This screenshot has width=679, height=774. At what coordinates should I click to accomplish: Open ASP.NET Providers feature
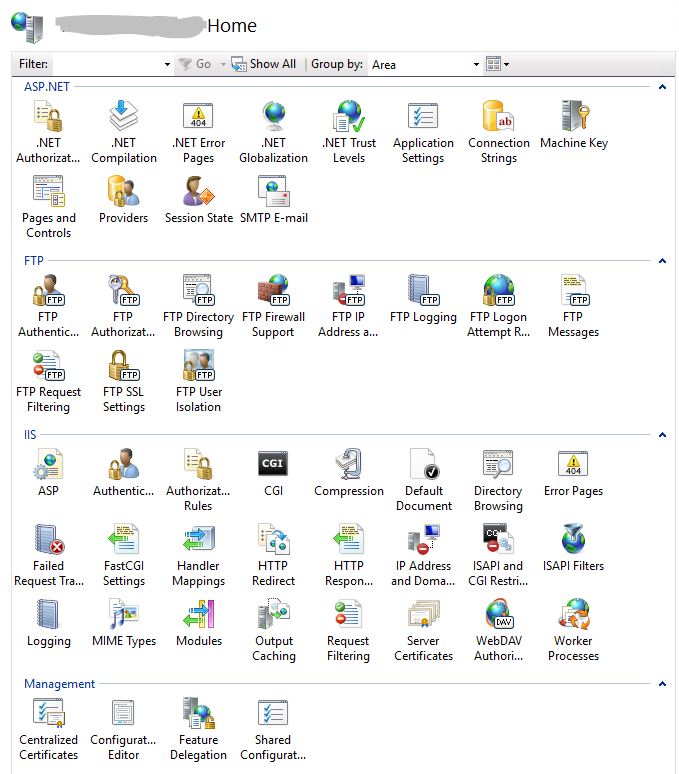123,200
